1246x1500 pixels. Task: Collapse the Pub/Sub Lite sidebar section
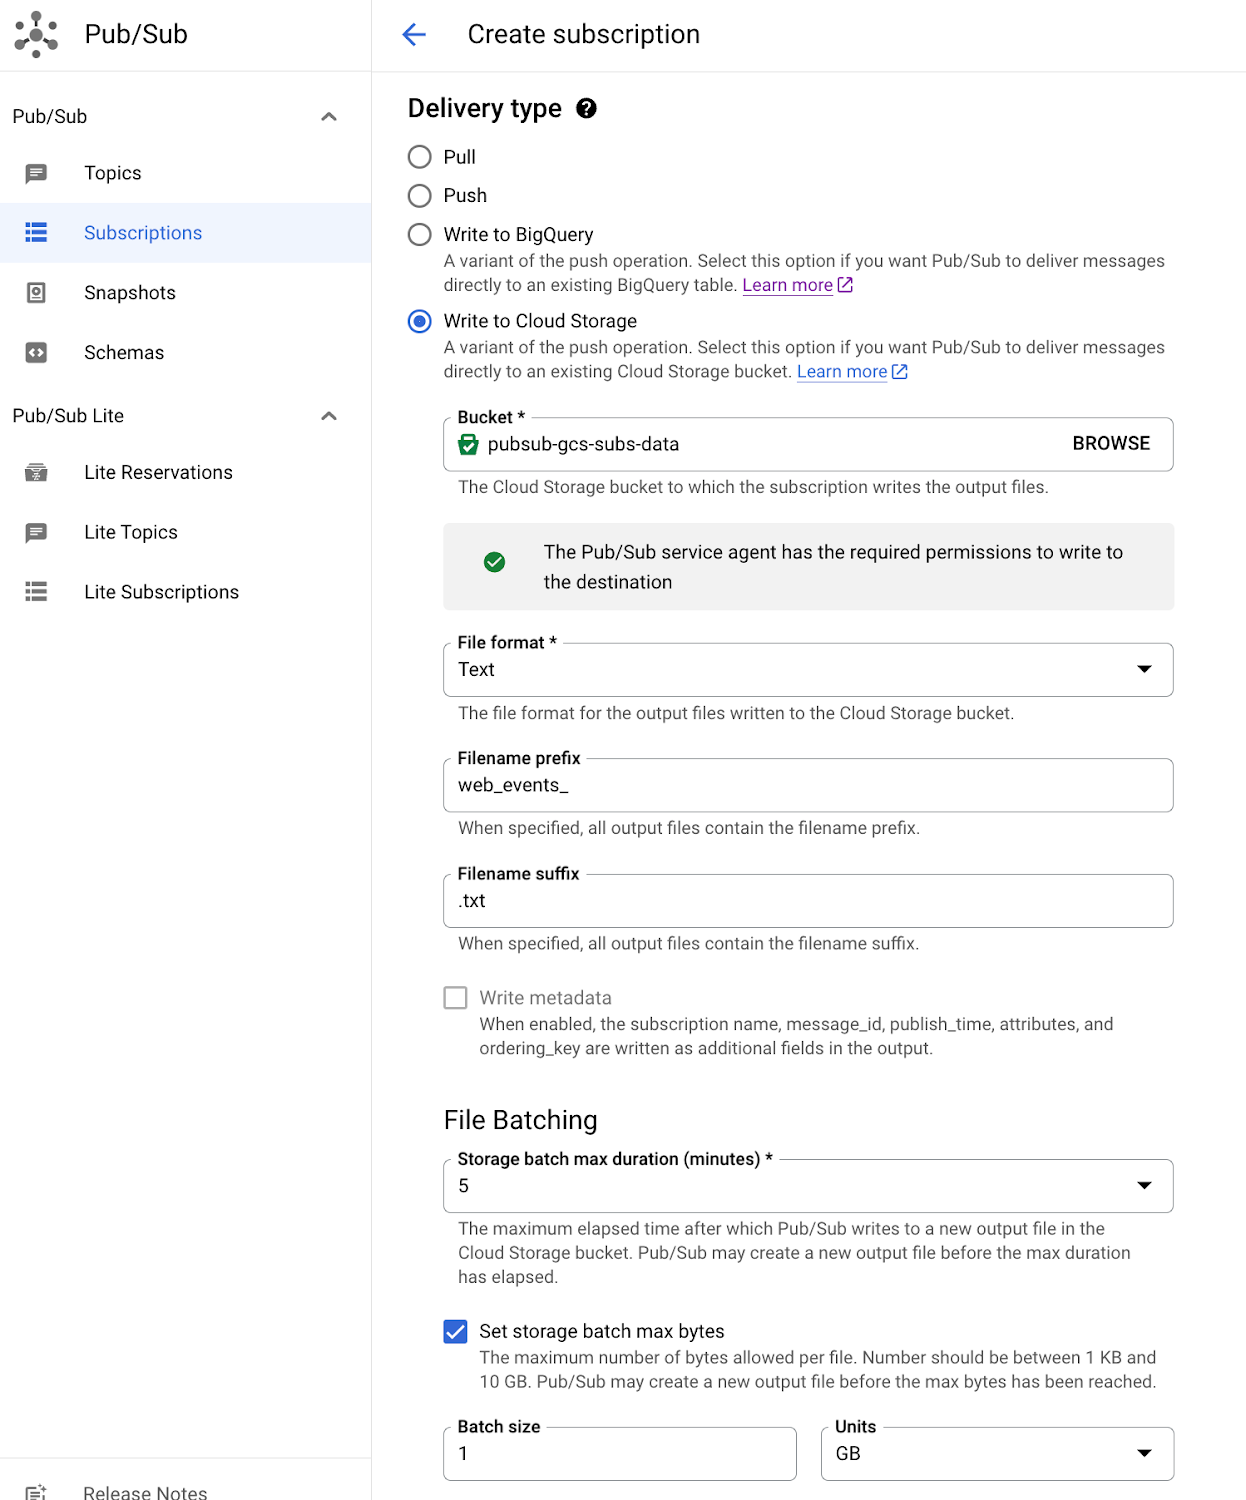click(x=329, y=416)
